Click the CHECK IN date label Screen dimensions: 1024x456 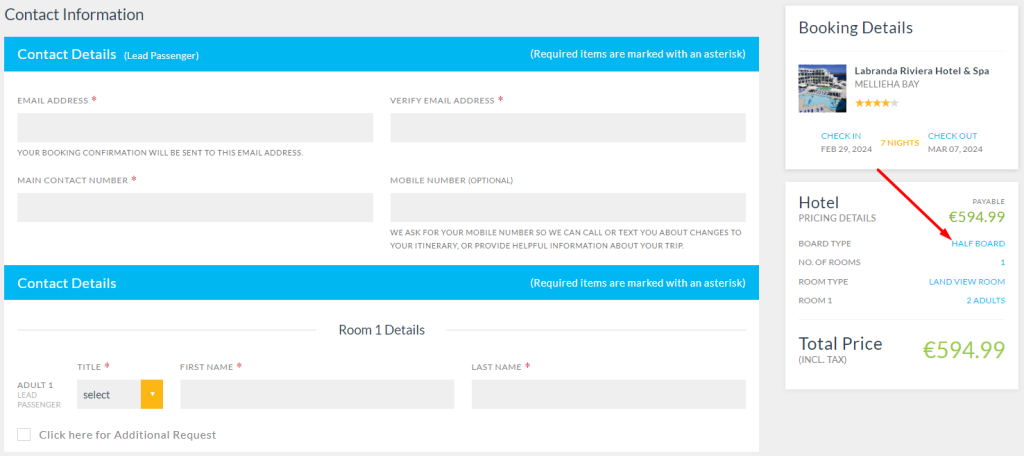coord(840,136)
